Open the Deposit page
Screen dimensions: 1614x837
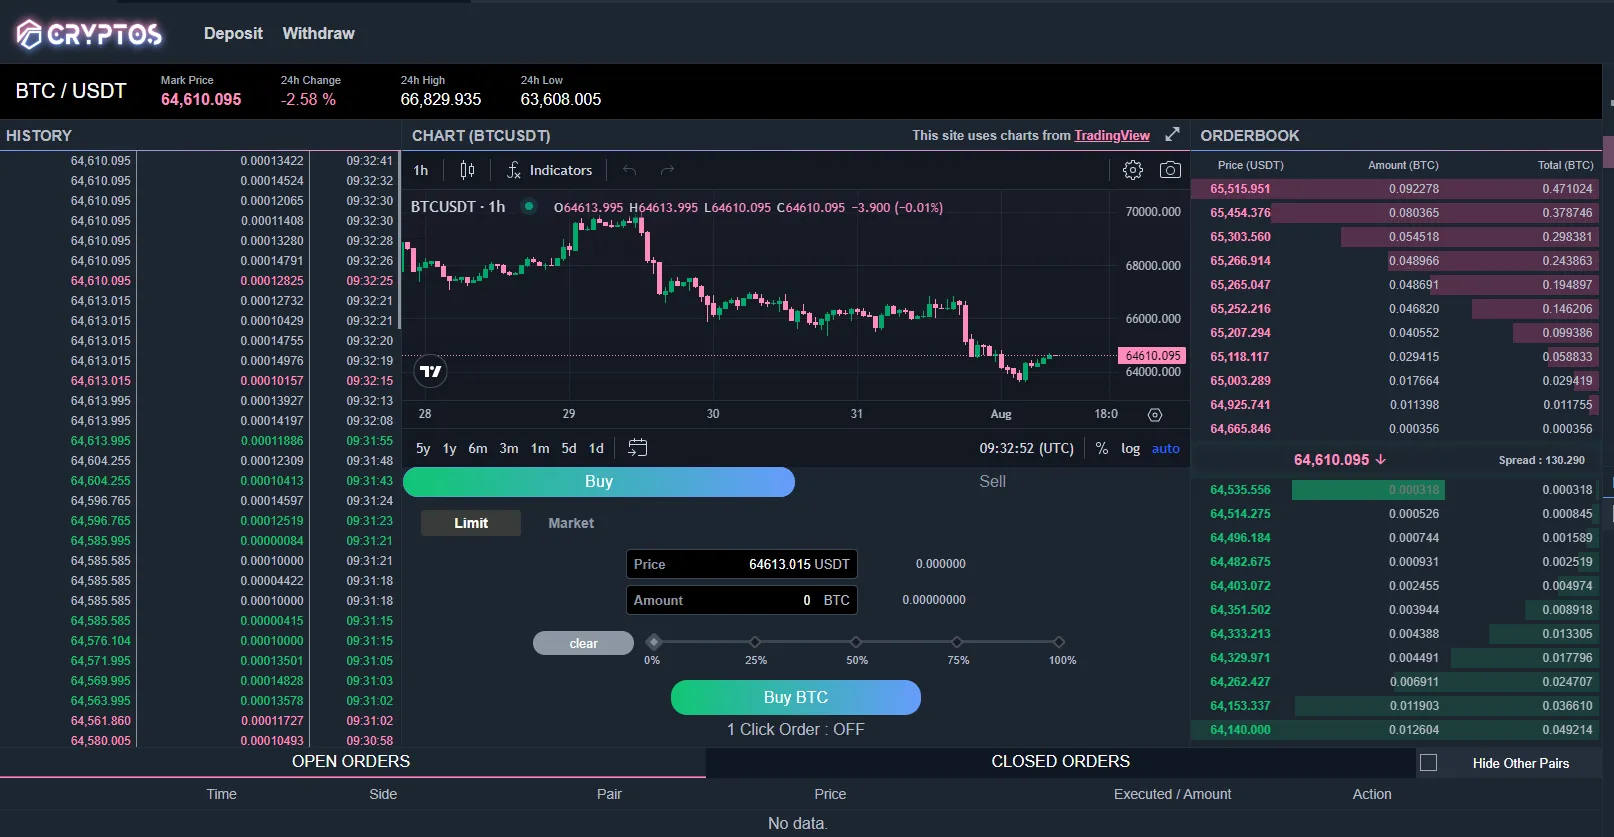[233, 33]
